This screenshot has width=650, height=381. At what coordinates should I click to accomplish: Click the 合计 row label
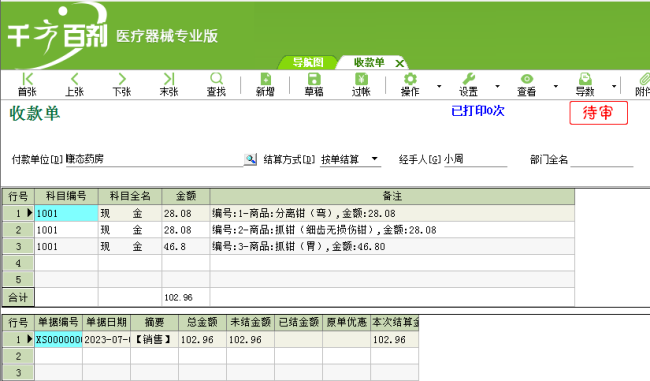pos(18,297)
